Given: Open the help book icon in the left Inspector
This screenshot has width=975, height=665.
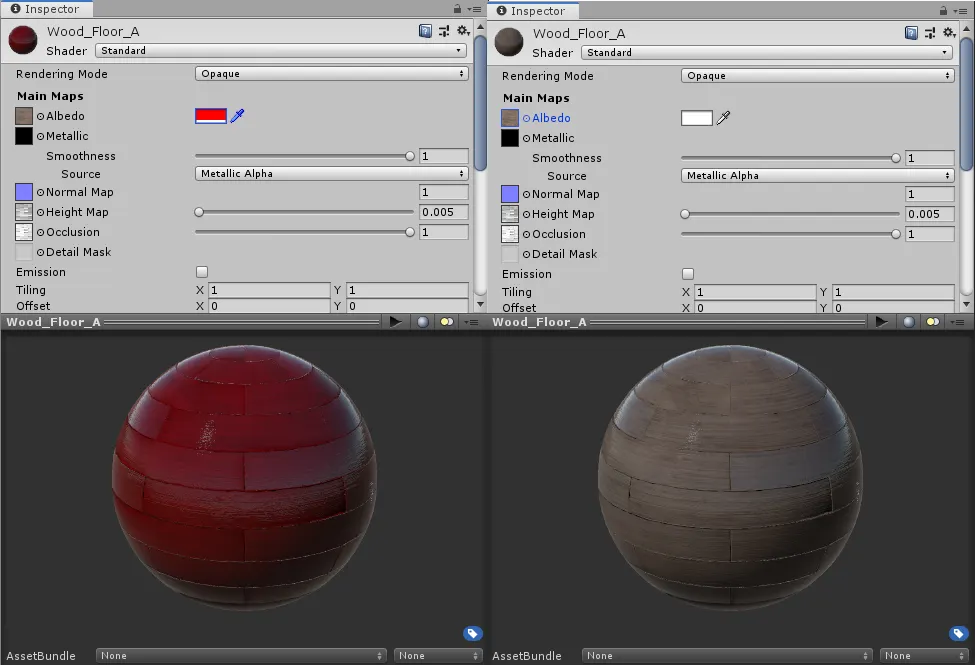Looking at the screenshot, I should pos(425,32).
